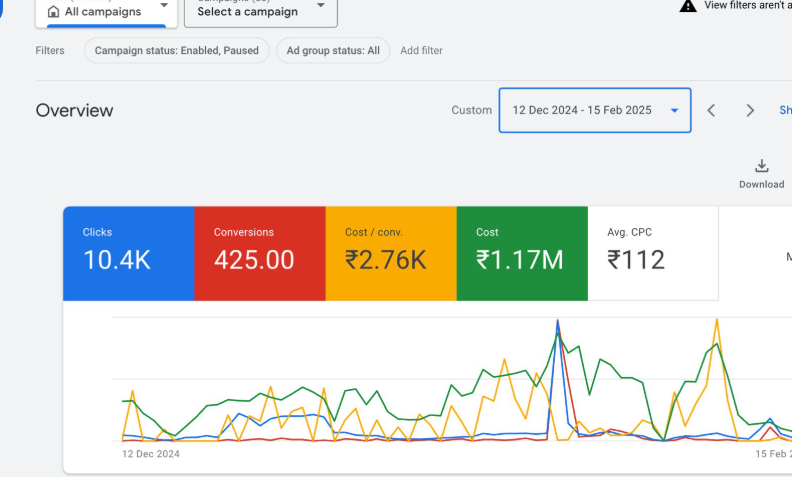Click the warning triangle icon

pyautogui.click(x=688, y=6)
